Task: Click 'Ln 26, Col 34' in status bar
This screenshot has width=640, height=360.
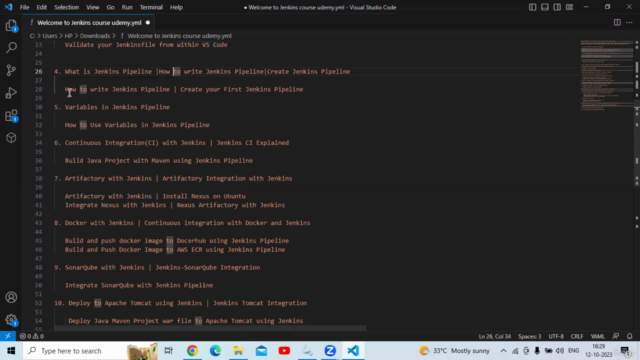Action: (494, 336)
